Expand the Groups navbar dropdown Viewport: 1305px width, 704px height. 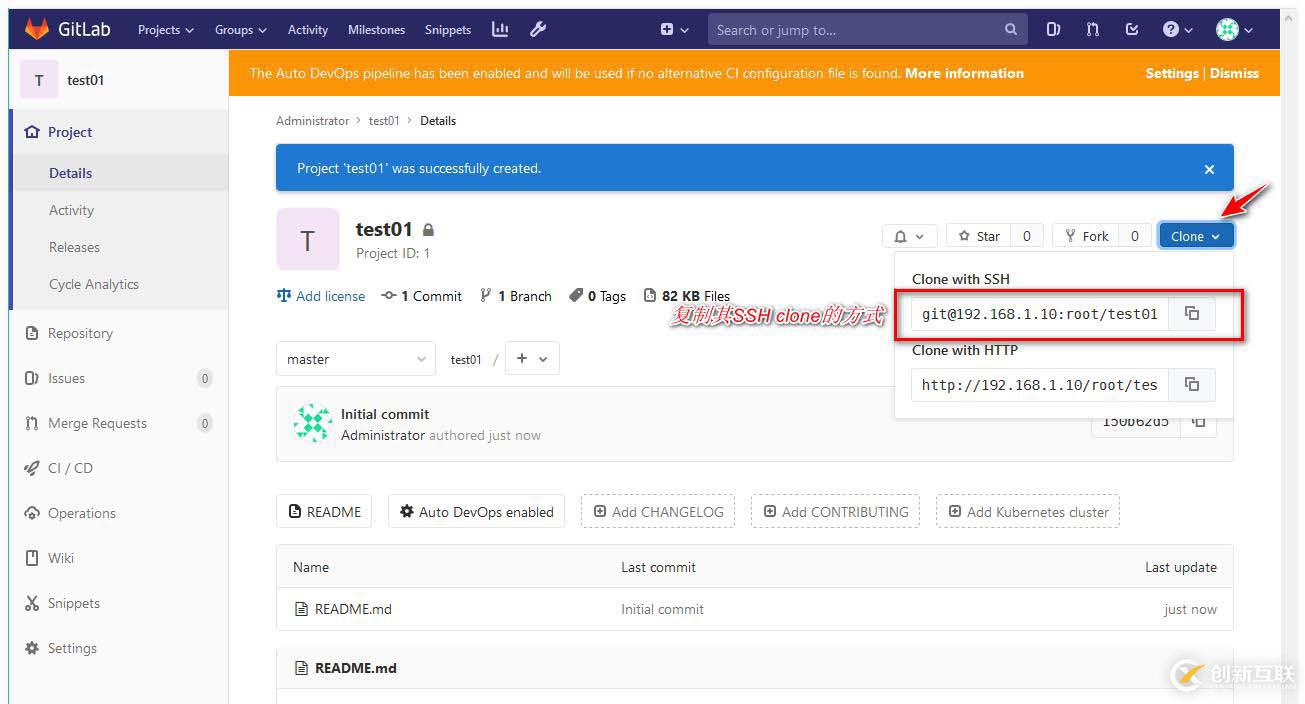[241, 30]
